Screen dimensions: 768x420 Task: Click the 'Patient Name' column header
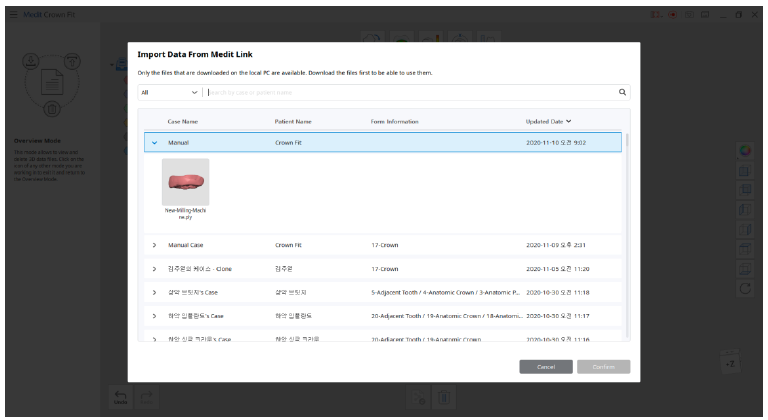pos(293,122)
